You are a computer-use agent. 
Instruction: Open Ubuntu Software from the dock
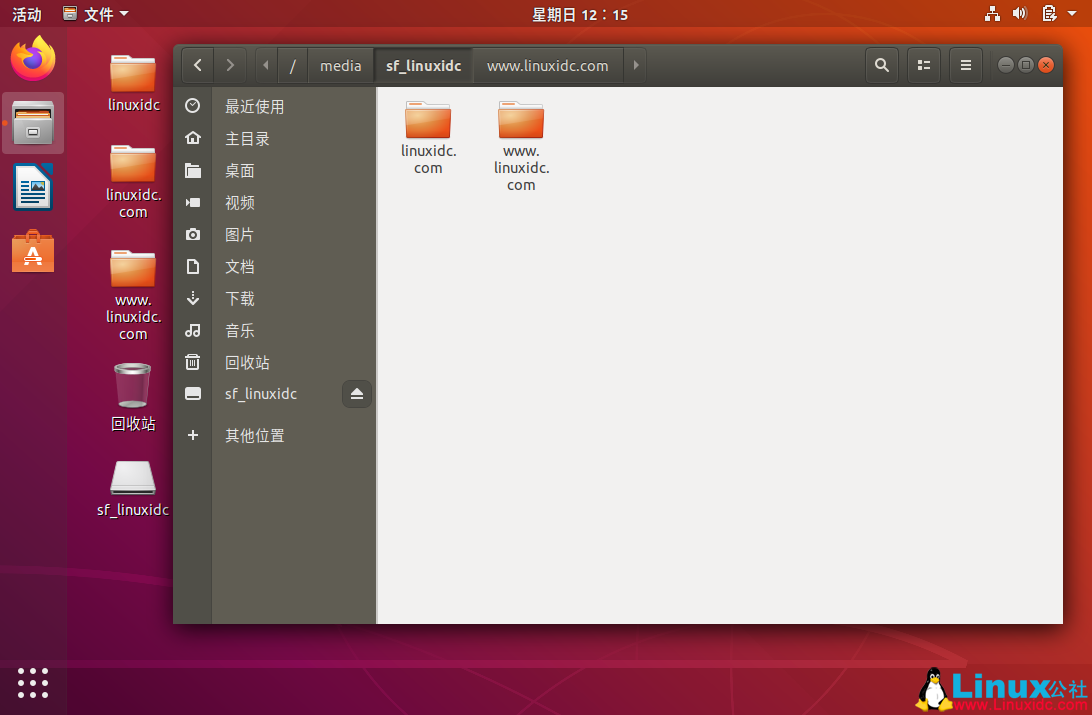(x=33, y=251)
